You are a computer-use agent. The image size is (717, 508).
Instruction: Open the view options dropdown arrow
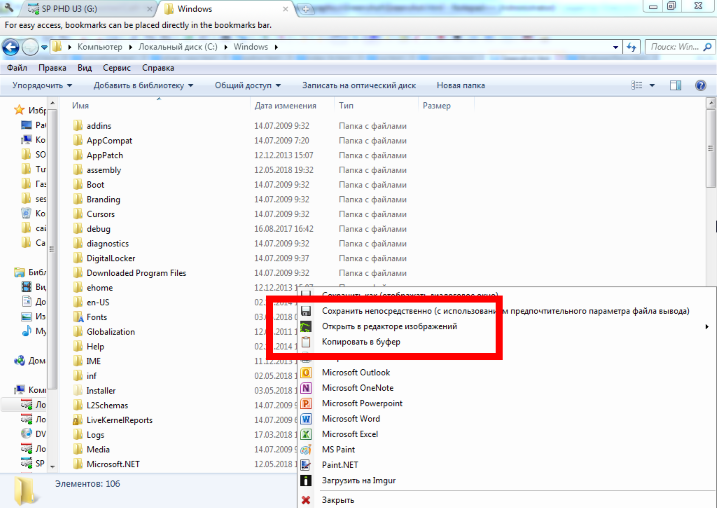point(652,86)
